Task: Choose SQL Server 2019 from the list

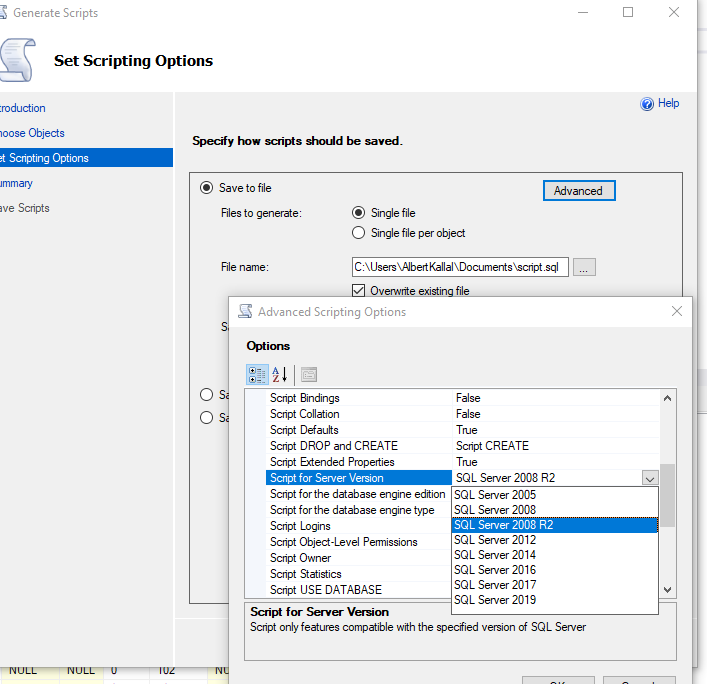Action: click(x=555, y=600)
